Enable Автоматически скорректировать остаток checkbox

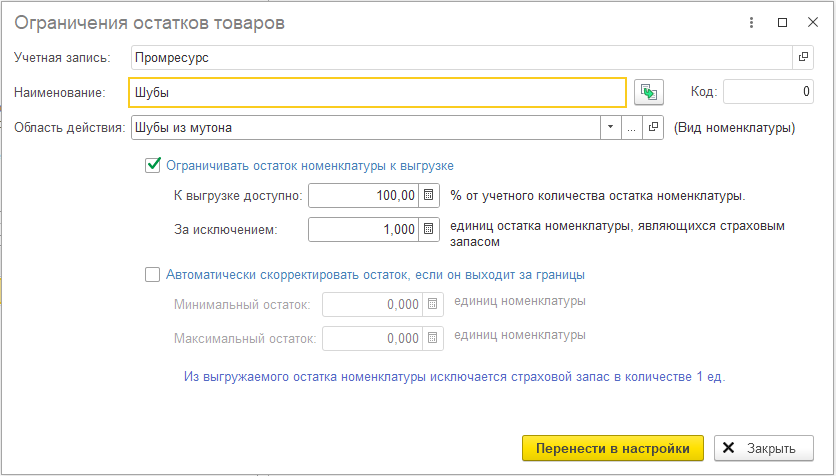[153, 273]
